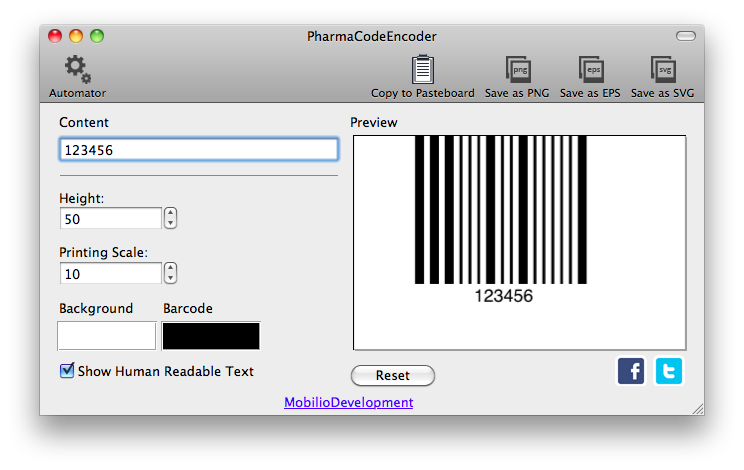This screenshot has width=744, height=470.
Task: Focus the Height value field
Action: click(x=110, y=218)
